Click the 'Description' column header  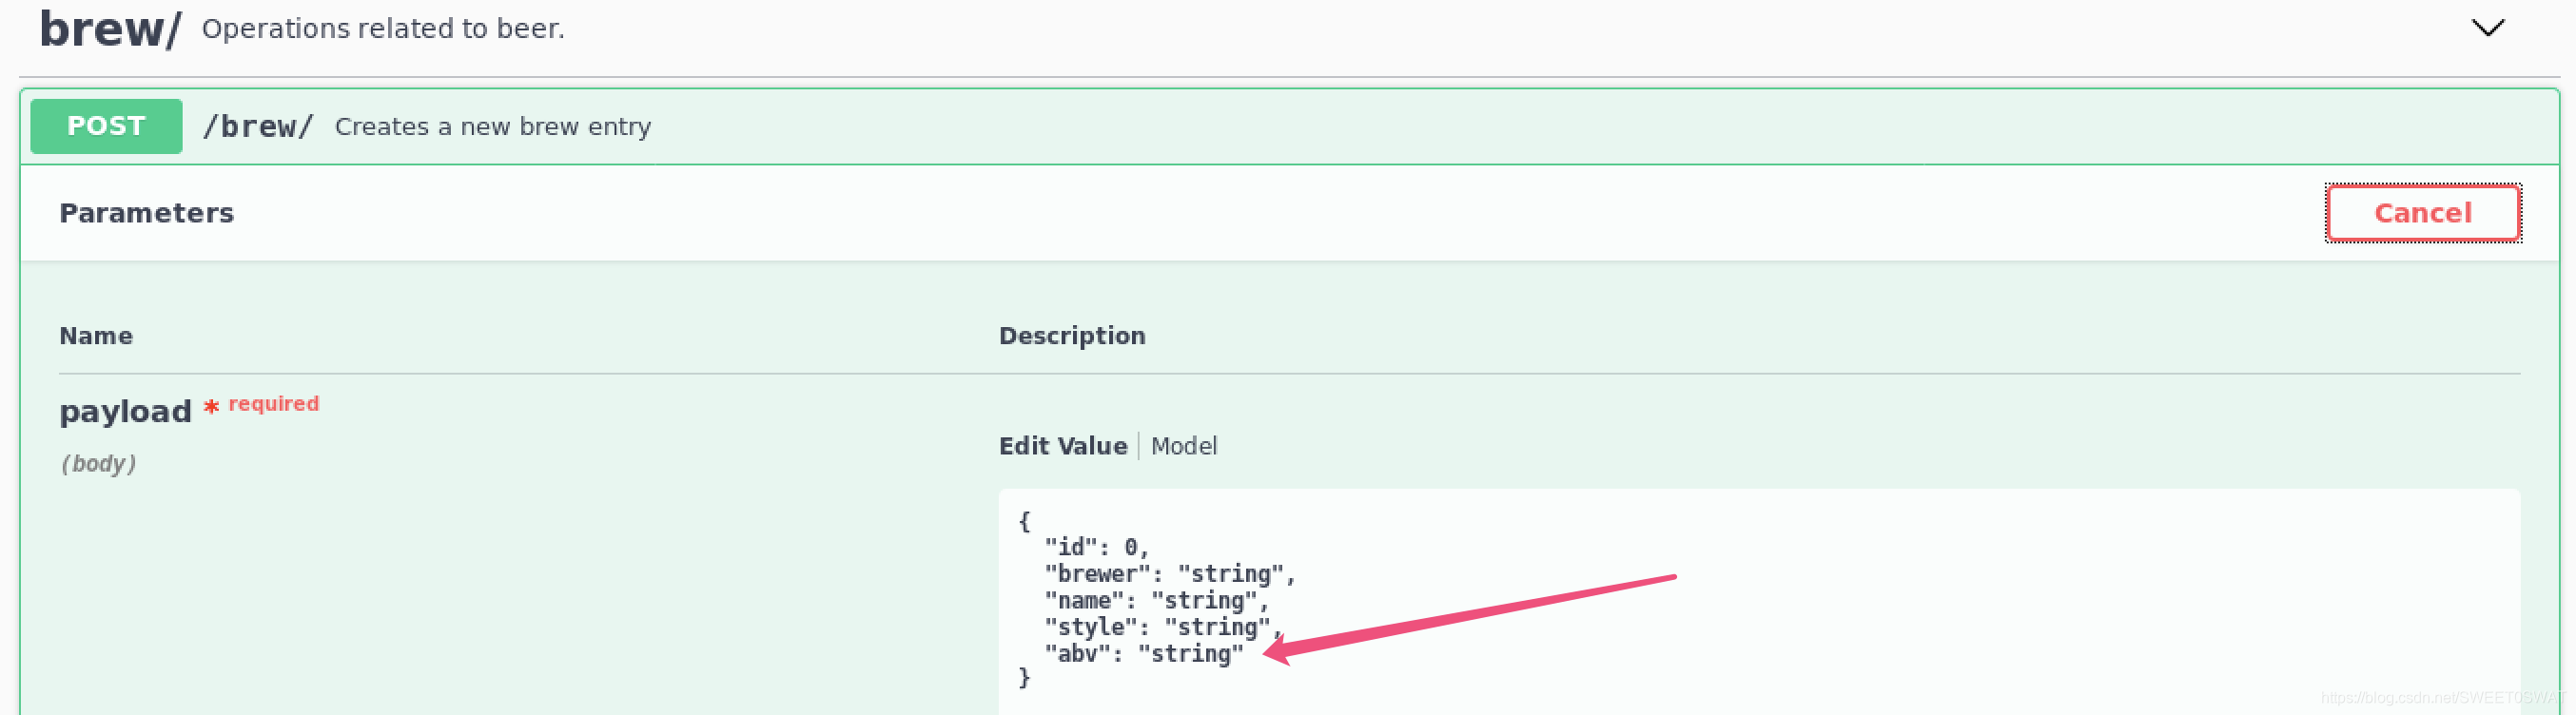[x=1072, y=336]
